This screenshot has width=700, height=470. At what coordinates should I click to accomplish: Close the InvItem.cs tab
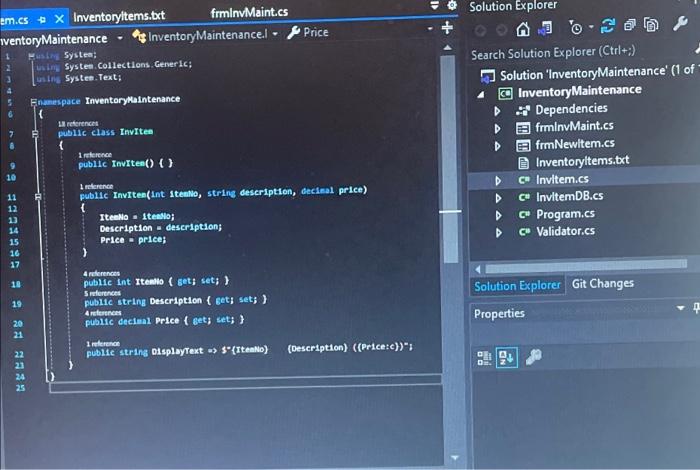pos(59,19)
